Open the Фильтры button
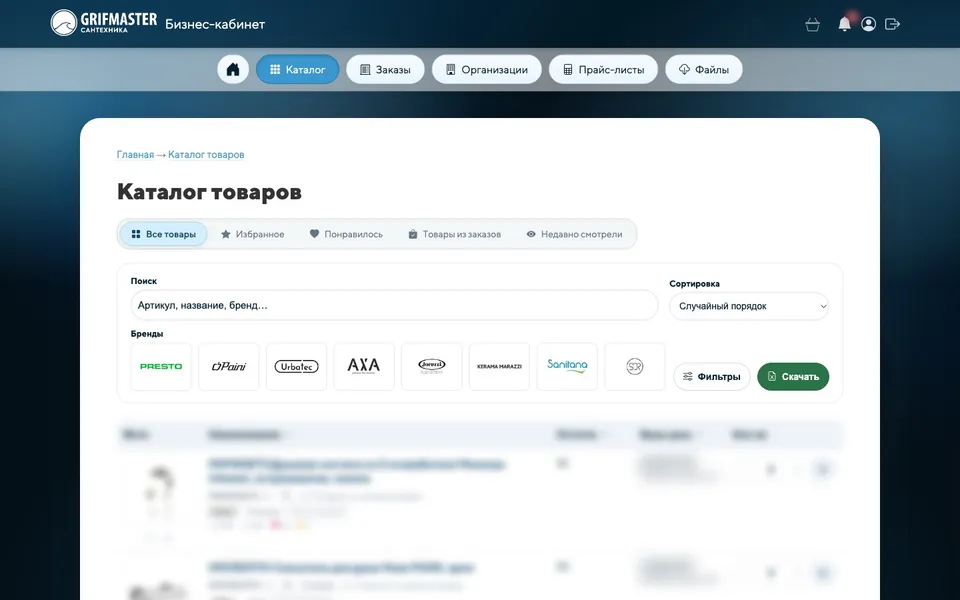The image size is (960, 600). tap(711, 377)
